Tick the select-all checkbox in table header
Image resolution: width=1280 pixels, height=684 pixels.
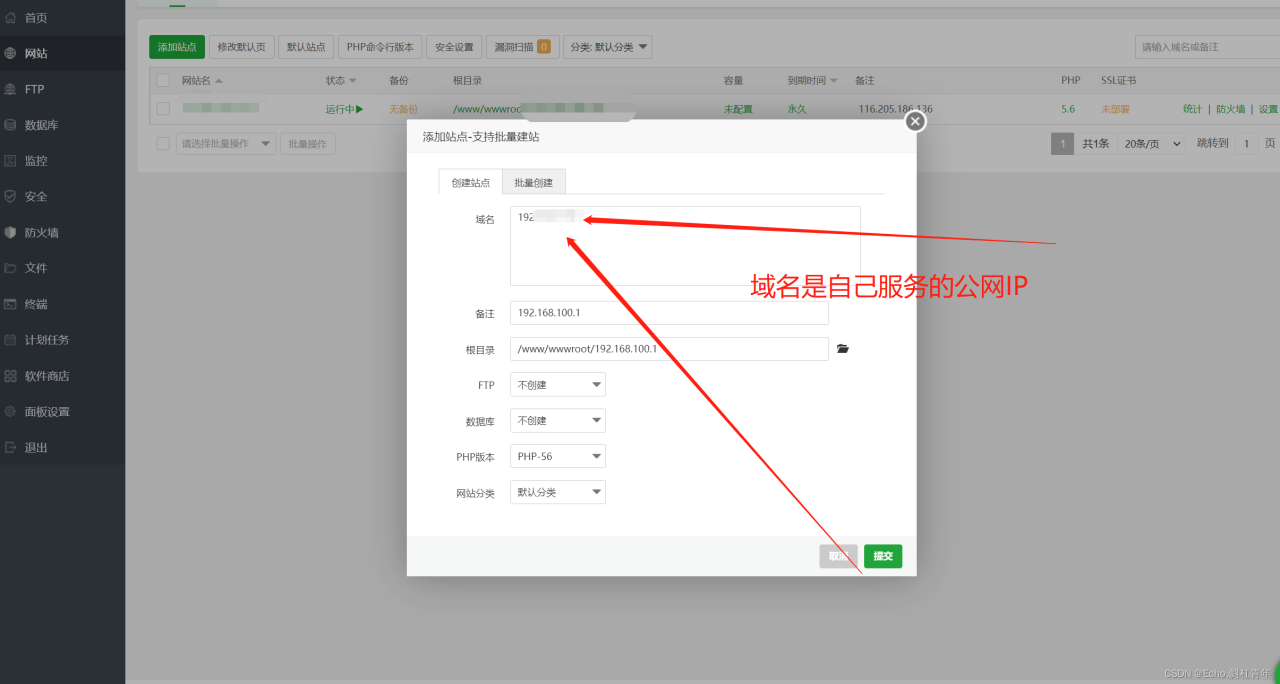163,80
